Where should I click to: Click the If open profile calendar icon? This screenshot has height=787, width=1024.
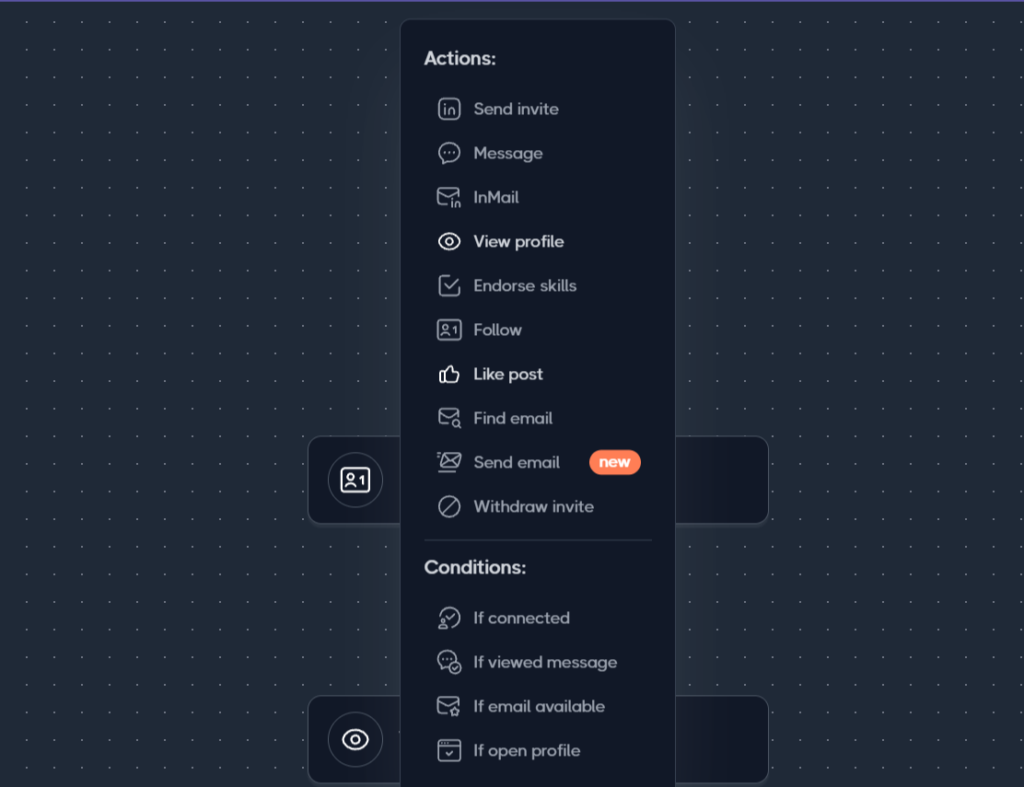pyautogui.click(x=449, y=750)
